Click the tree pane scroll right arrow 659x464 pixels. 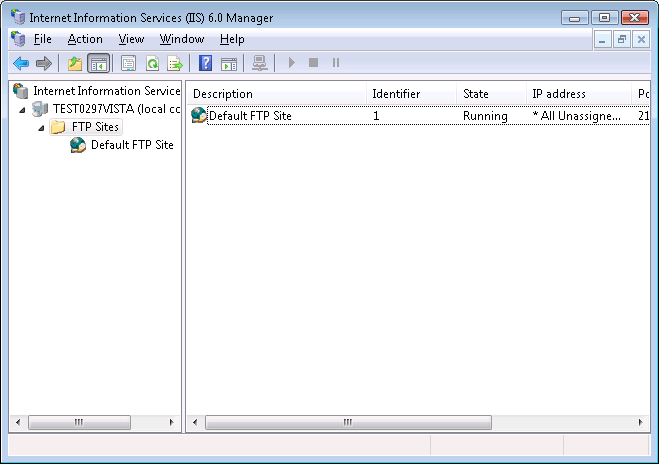coord(171,422)
